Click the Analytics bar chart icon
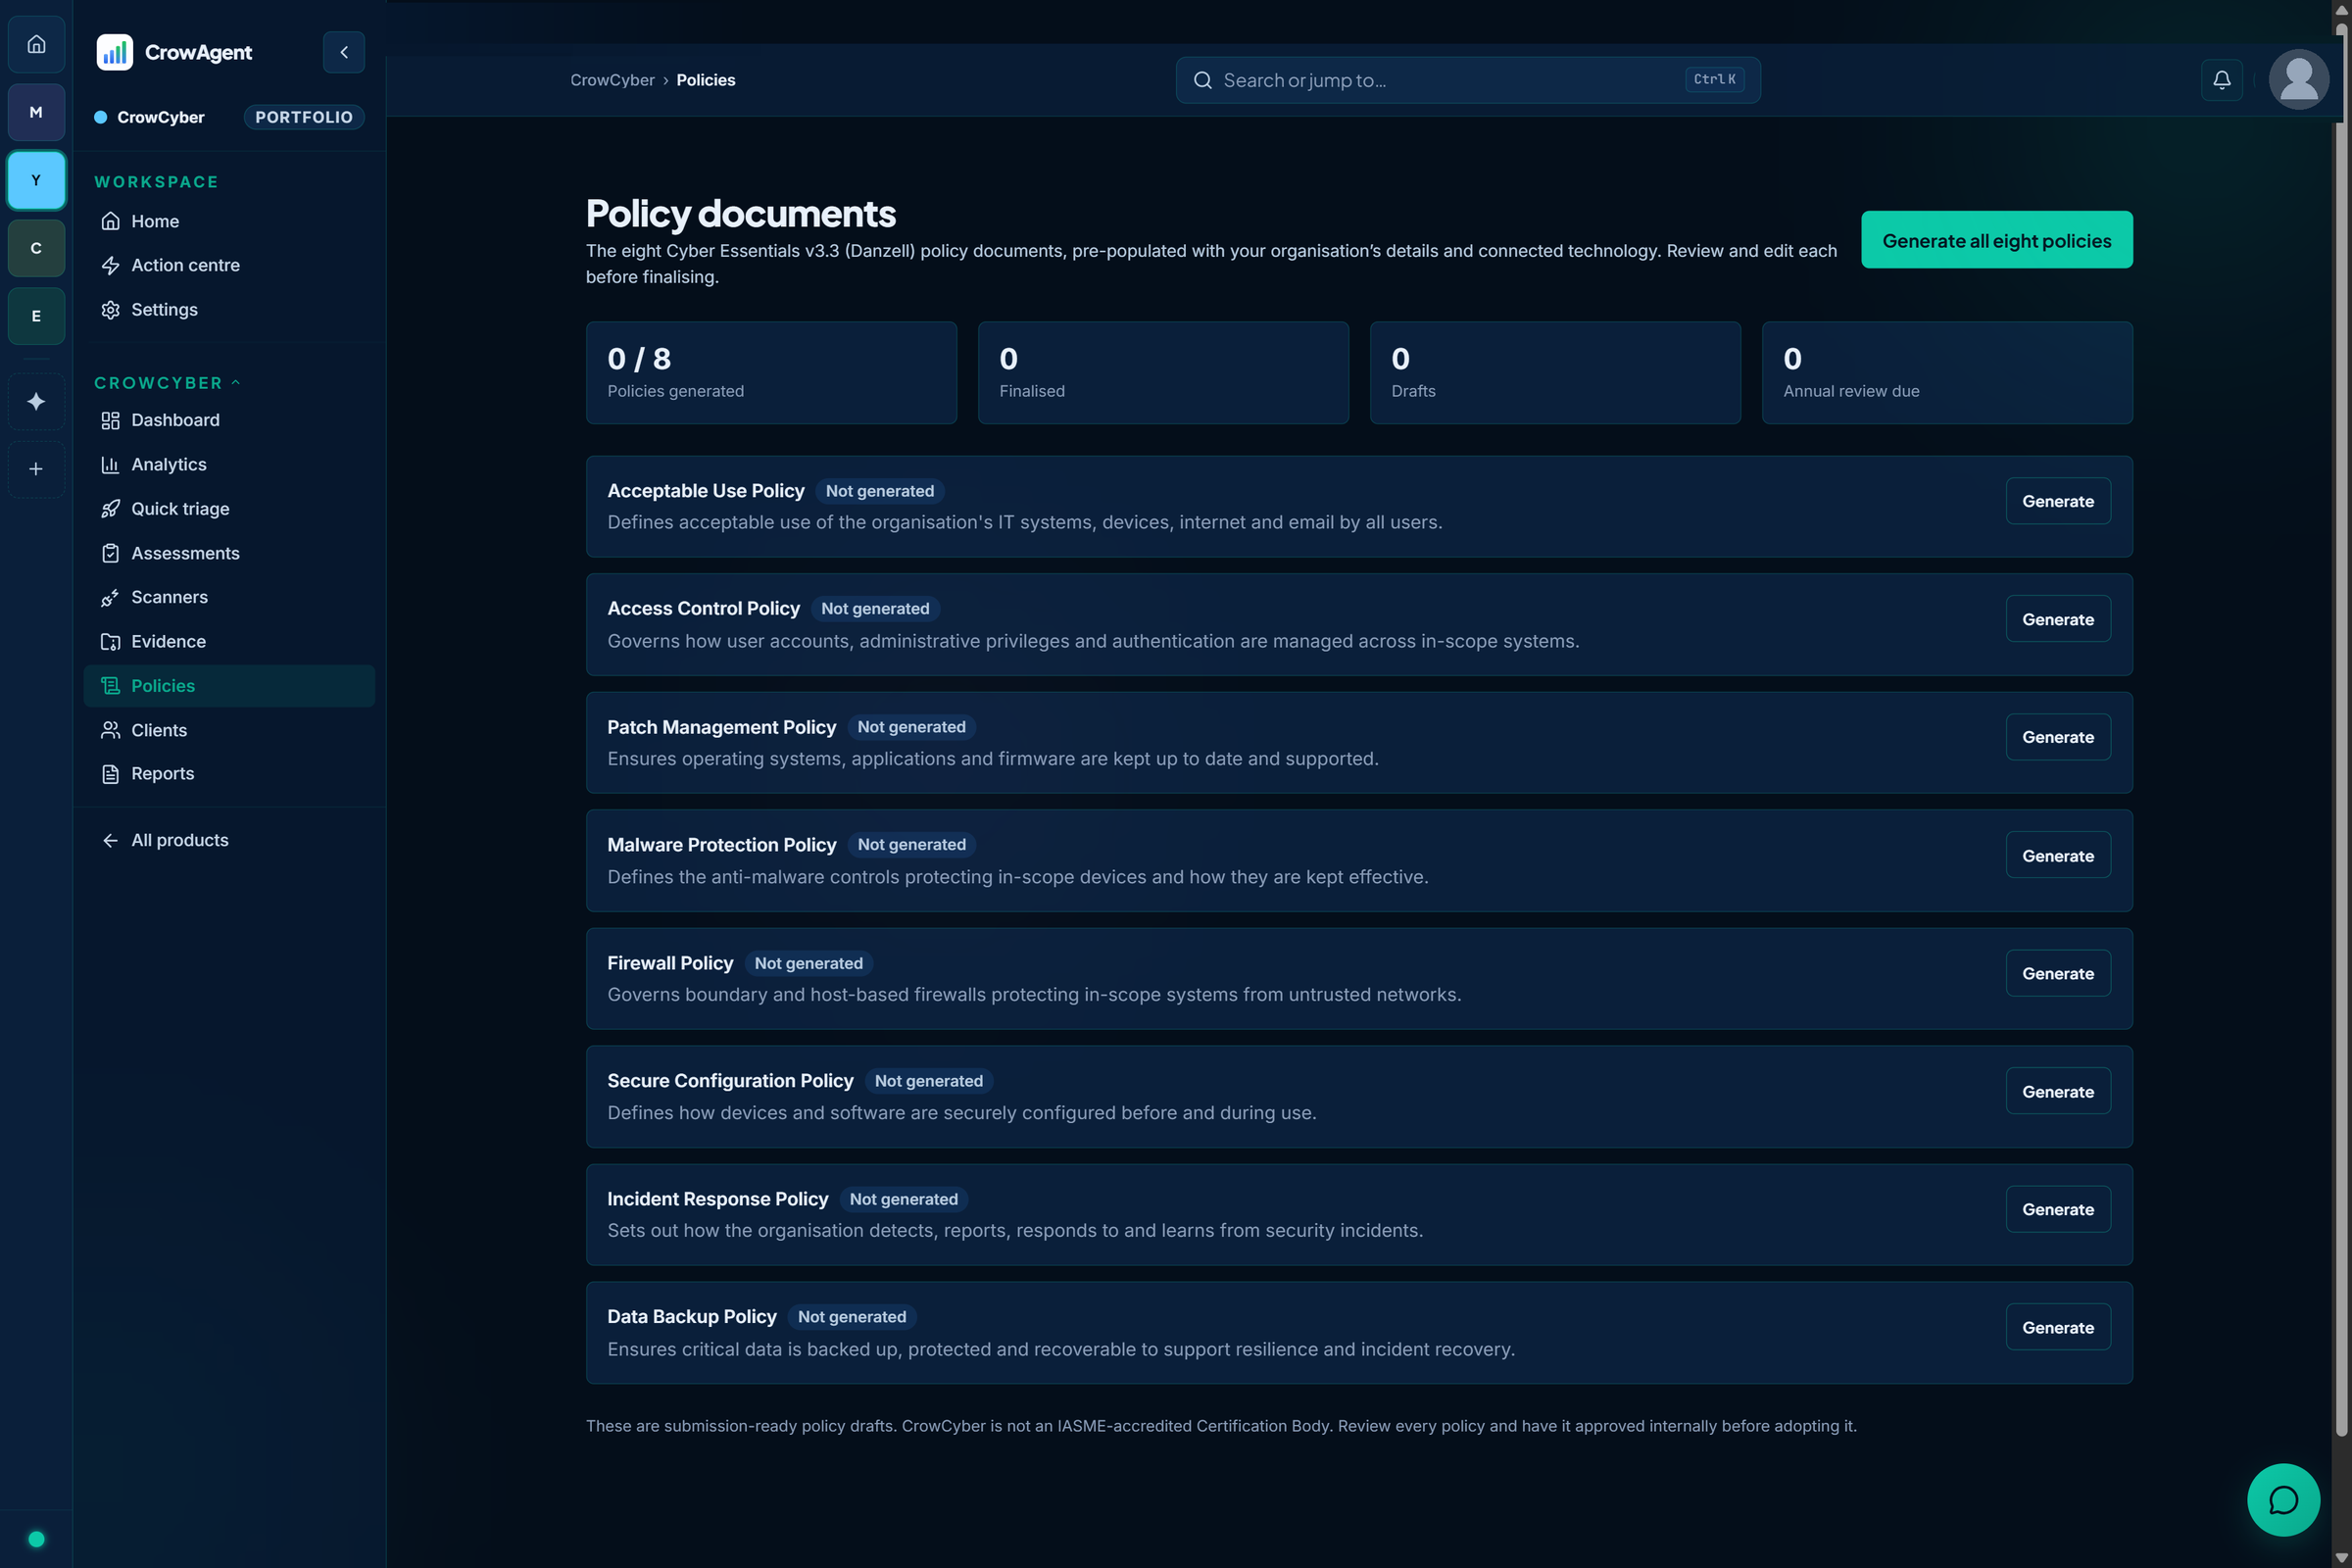Image resolution: width=2352 pixels, height=1568 pixels. coord(110,464)
